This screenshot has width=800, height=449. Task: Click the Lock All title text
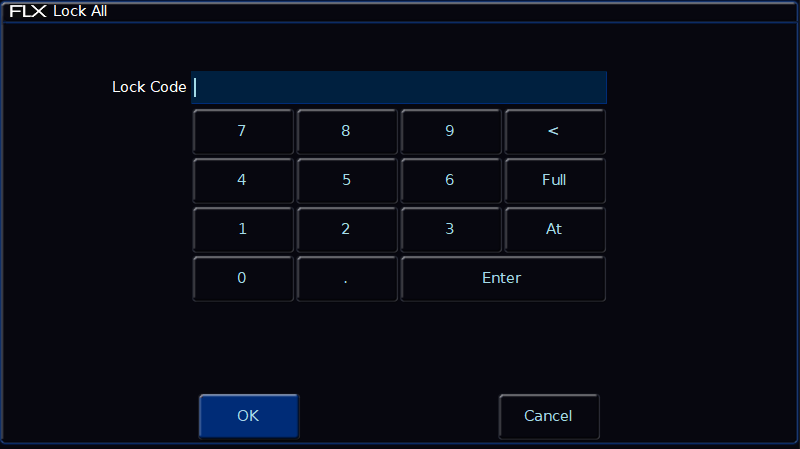80,11
